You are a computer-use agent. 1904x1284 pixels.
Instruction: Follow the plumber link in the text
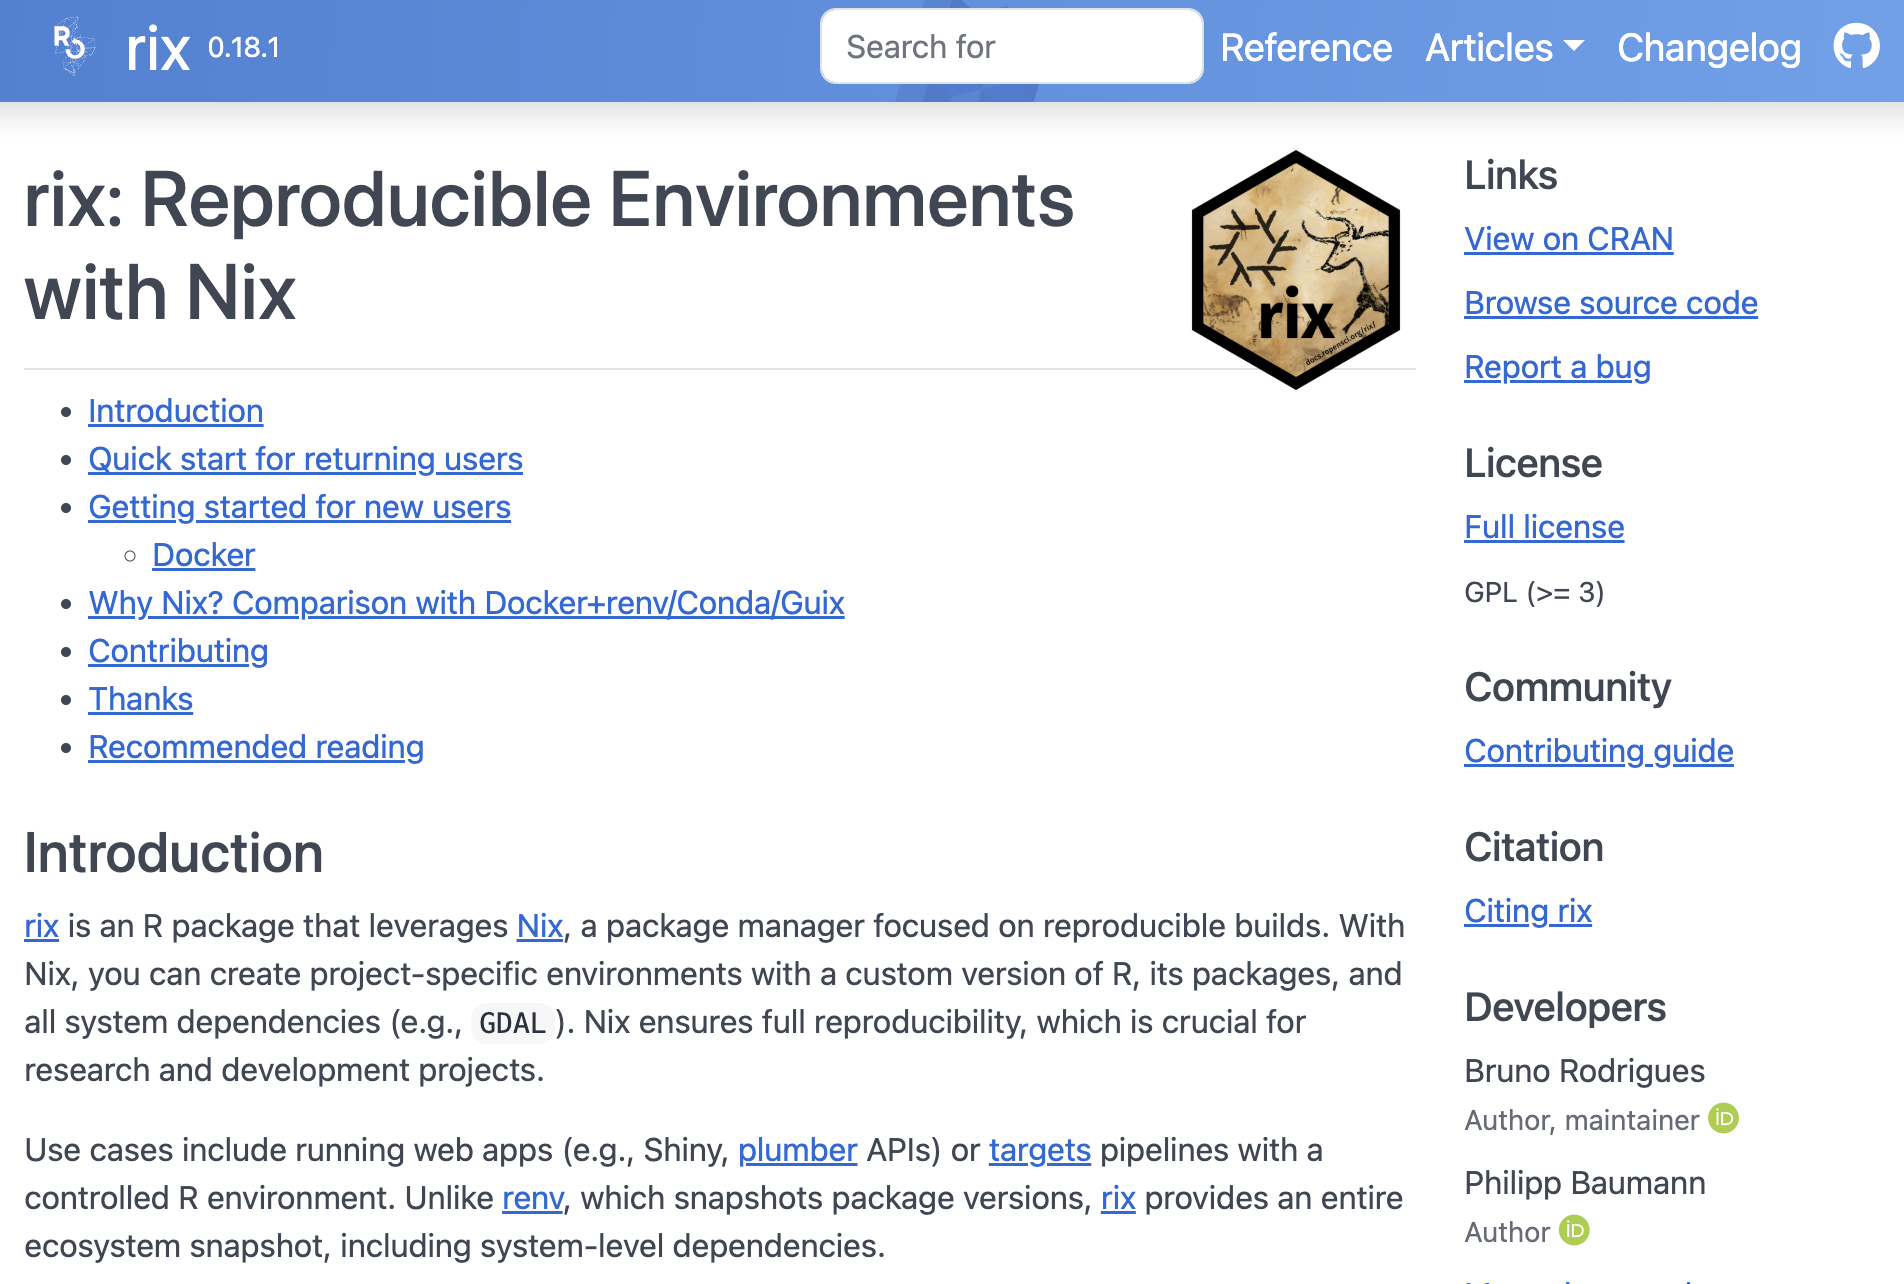[x=797, y=1150]
